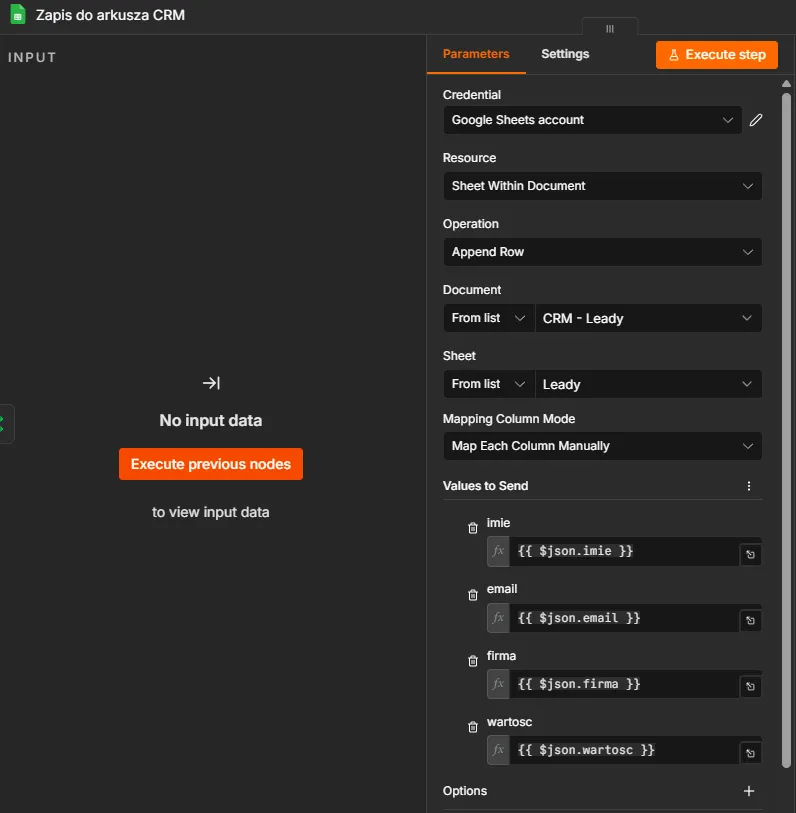
Task: Delete the wartosc field trash icon
Action: point(472,727)
